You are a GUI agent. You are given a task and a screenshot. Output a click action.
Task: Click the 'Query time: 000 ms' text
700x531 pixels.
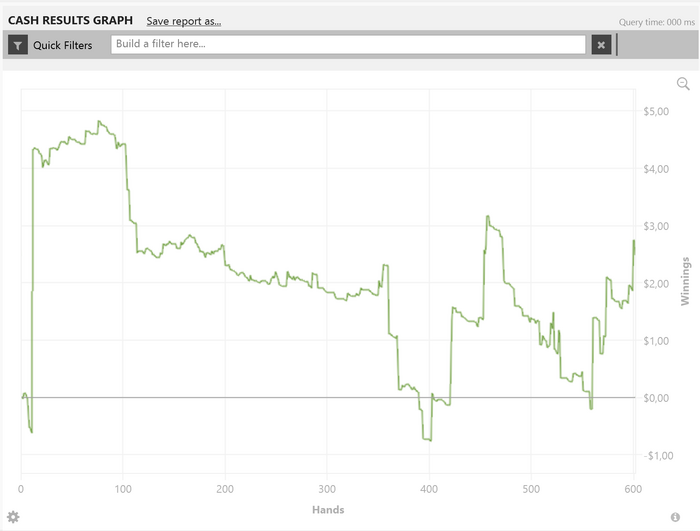coord(657,22)
